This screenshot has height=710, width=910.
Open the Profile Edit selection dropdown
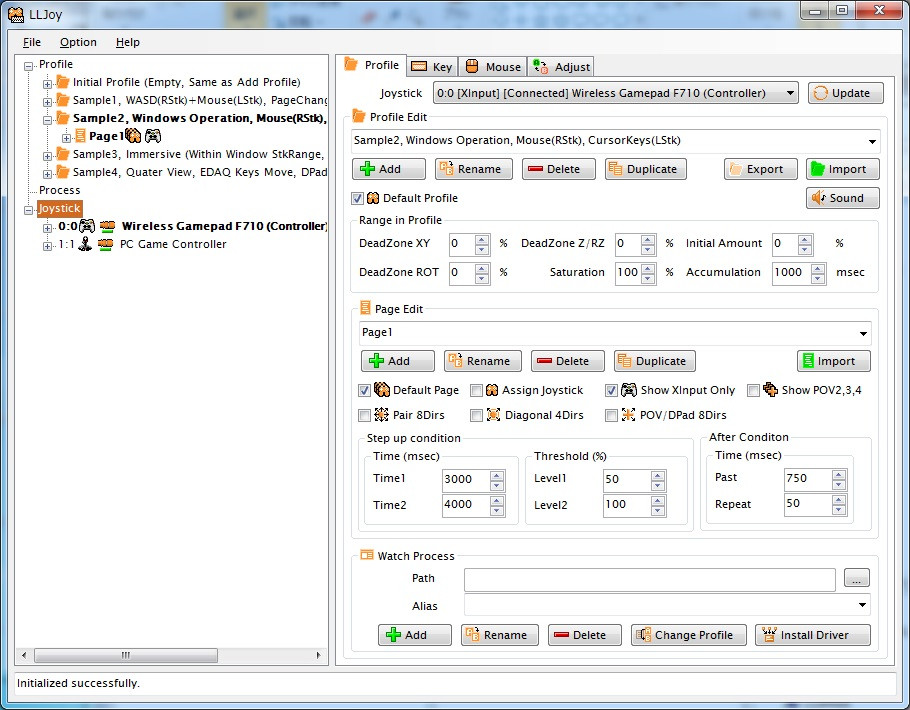point(872,141)
